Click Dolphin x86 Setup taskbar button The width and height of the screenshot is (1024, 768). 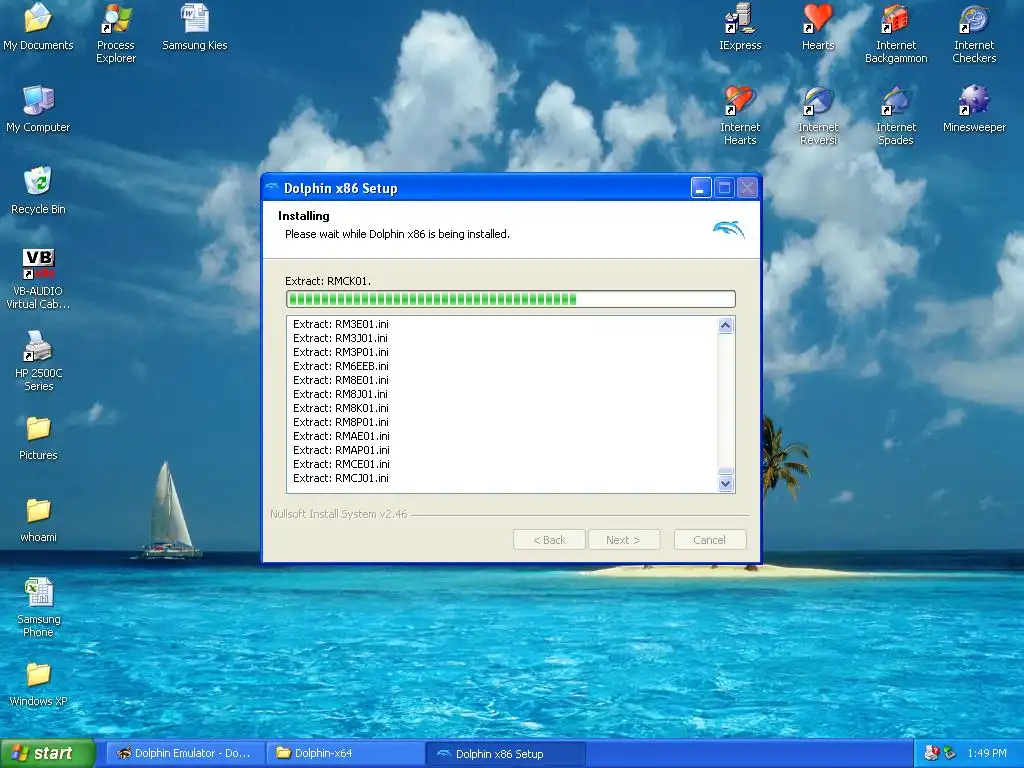coord(505,754)
